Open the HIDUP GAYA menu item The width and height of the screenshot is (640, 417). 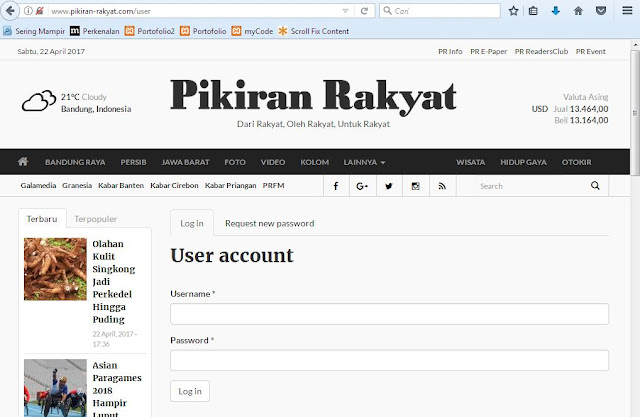tap(523, 162)
